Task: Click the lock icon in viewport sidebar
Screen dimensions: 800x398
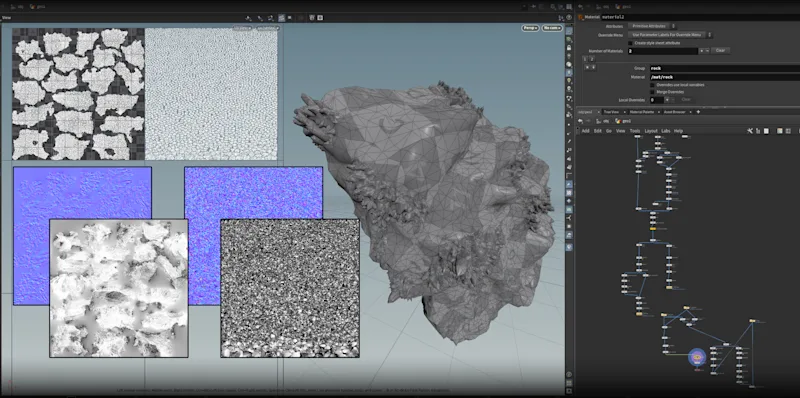Action: coord(569,47)
